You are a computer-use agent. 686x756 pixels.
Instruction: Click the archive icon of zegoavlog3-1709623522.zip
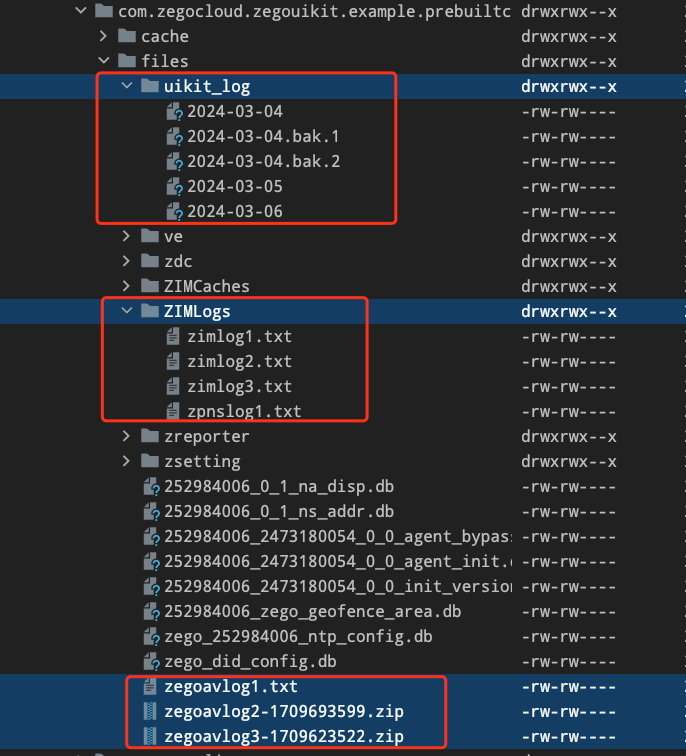click(x=150, y=736)
